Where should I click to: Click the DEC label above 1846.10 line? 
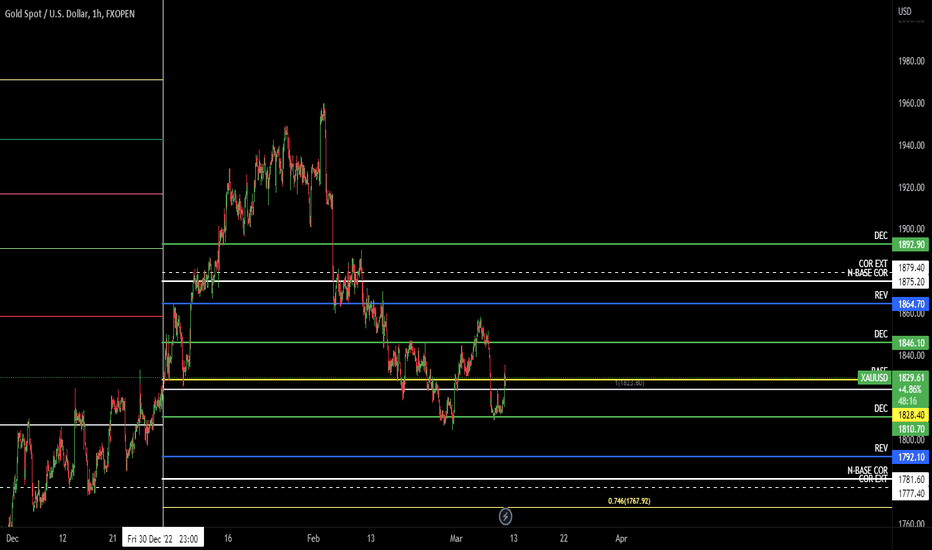click(x=880, y=334)
